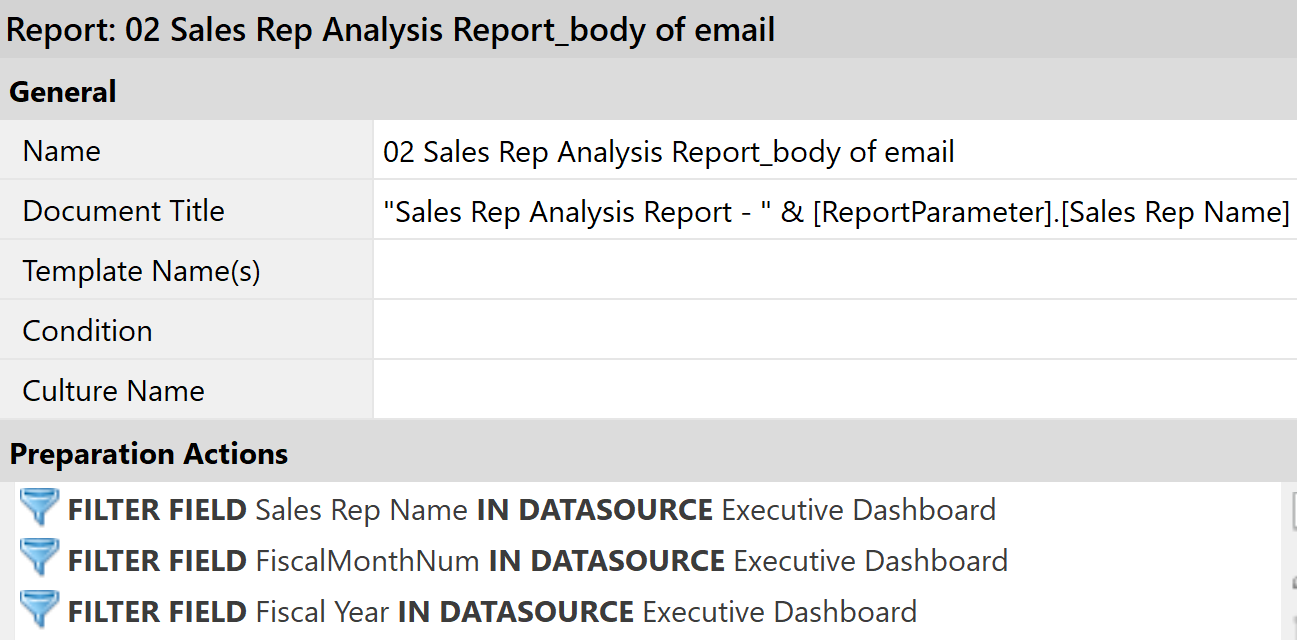The height and width of the screenshot is (640, 1297).
Task: Select the FiscalMonthNum filter action text
Action: (x=537, y=561)
